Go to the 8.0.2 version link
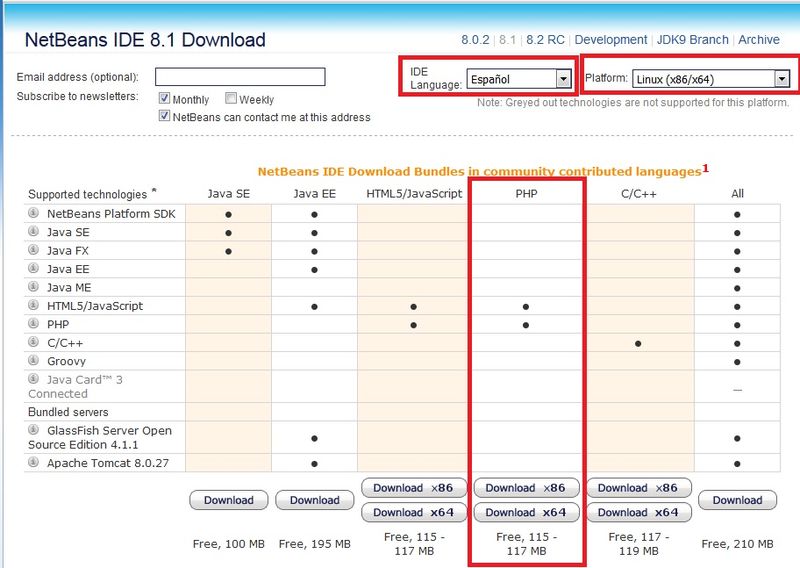 475,40
